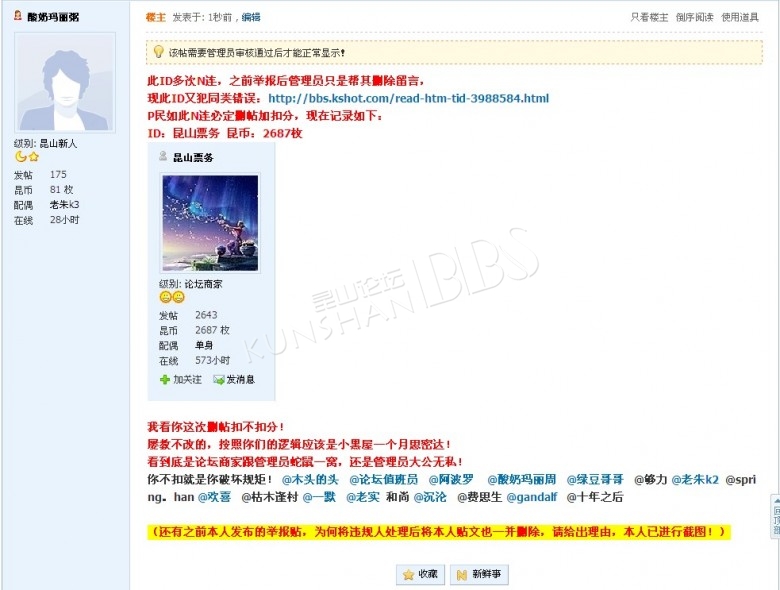Click the 新鲜事 button
Viewport: 780px width, 590px height.
pos(479,575)
